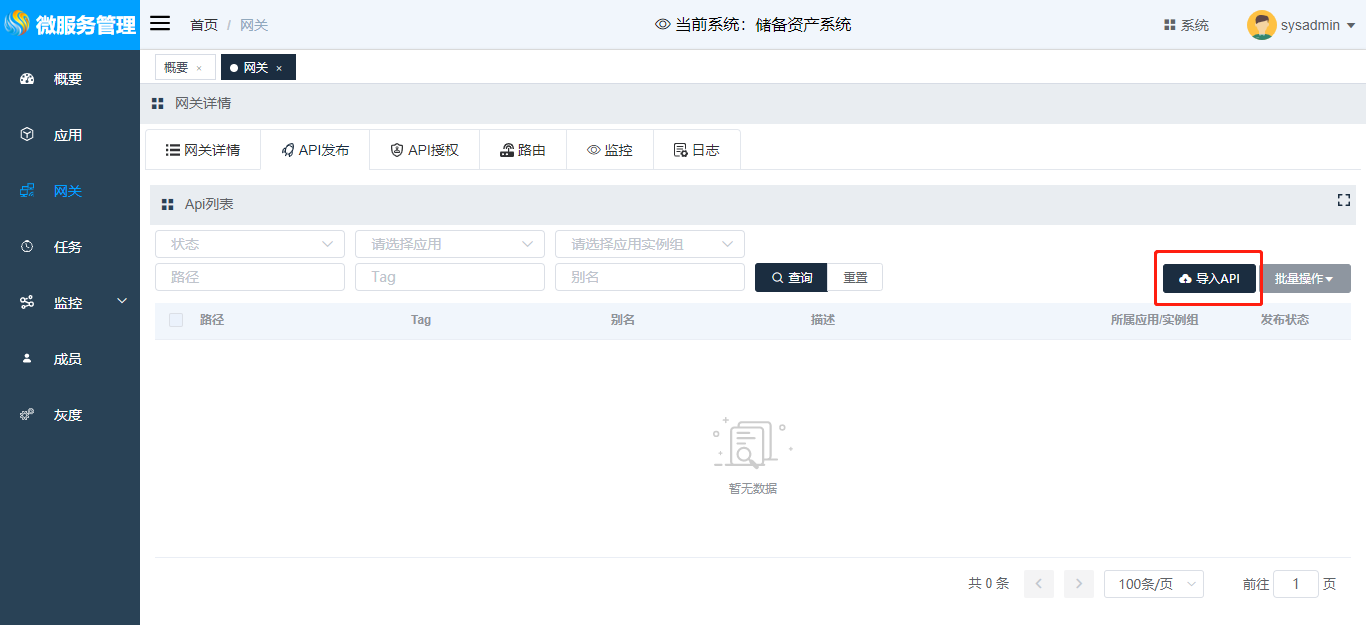Close the 概要 page tab

pyautogui.click(x=199, y=68)
